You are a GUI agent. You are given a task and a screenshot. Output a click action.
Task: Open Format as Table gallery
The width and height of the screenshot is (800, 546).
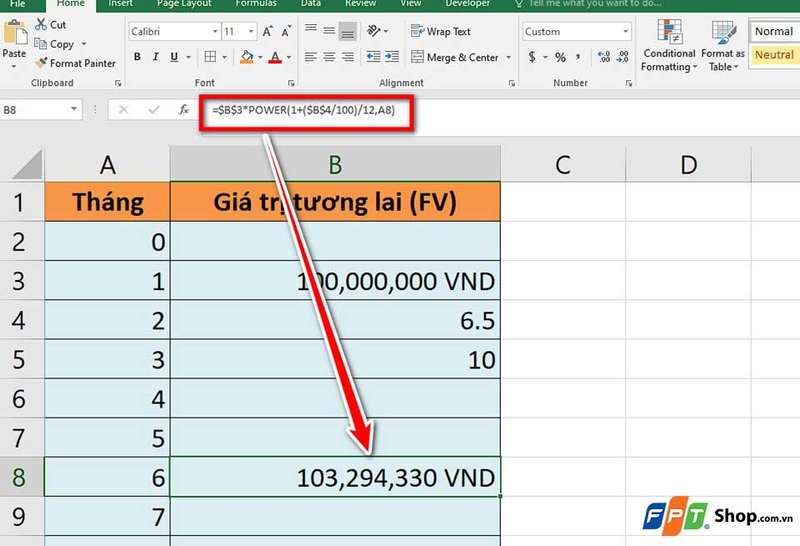click(x=723, y=45)
